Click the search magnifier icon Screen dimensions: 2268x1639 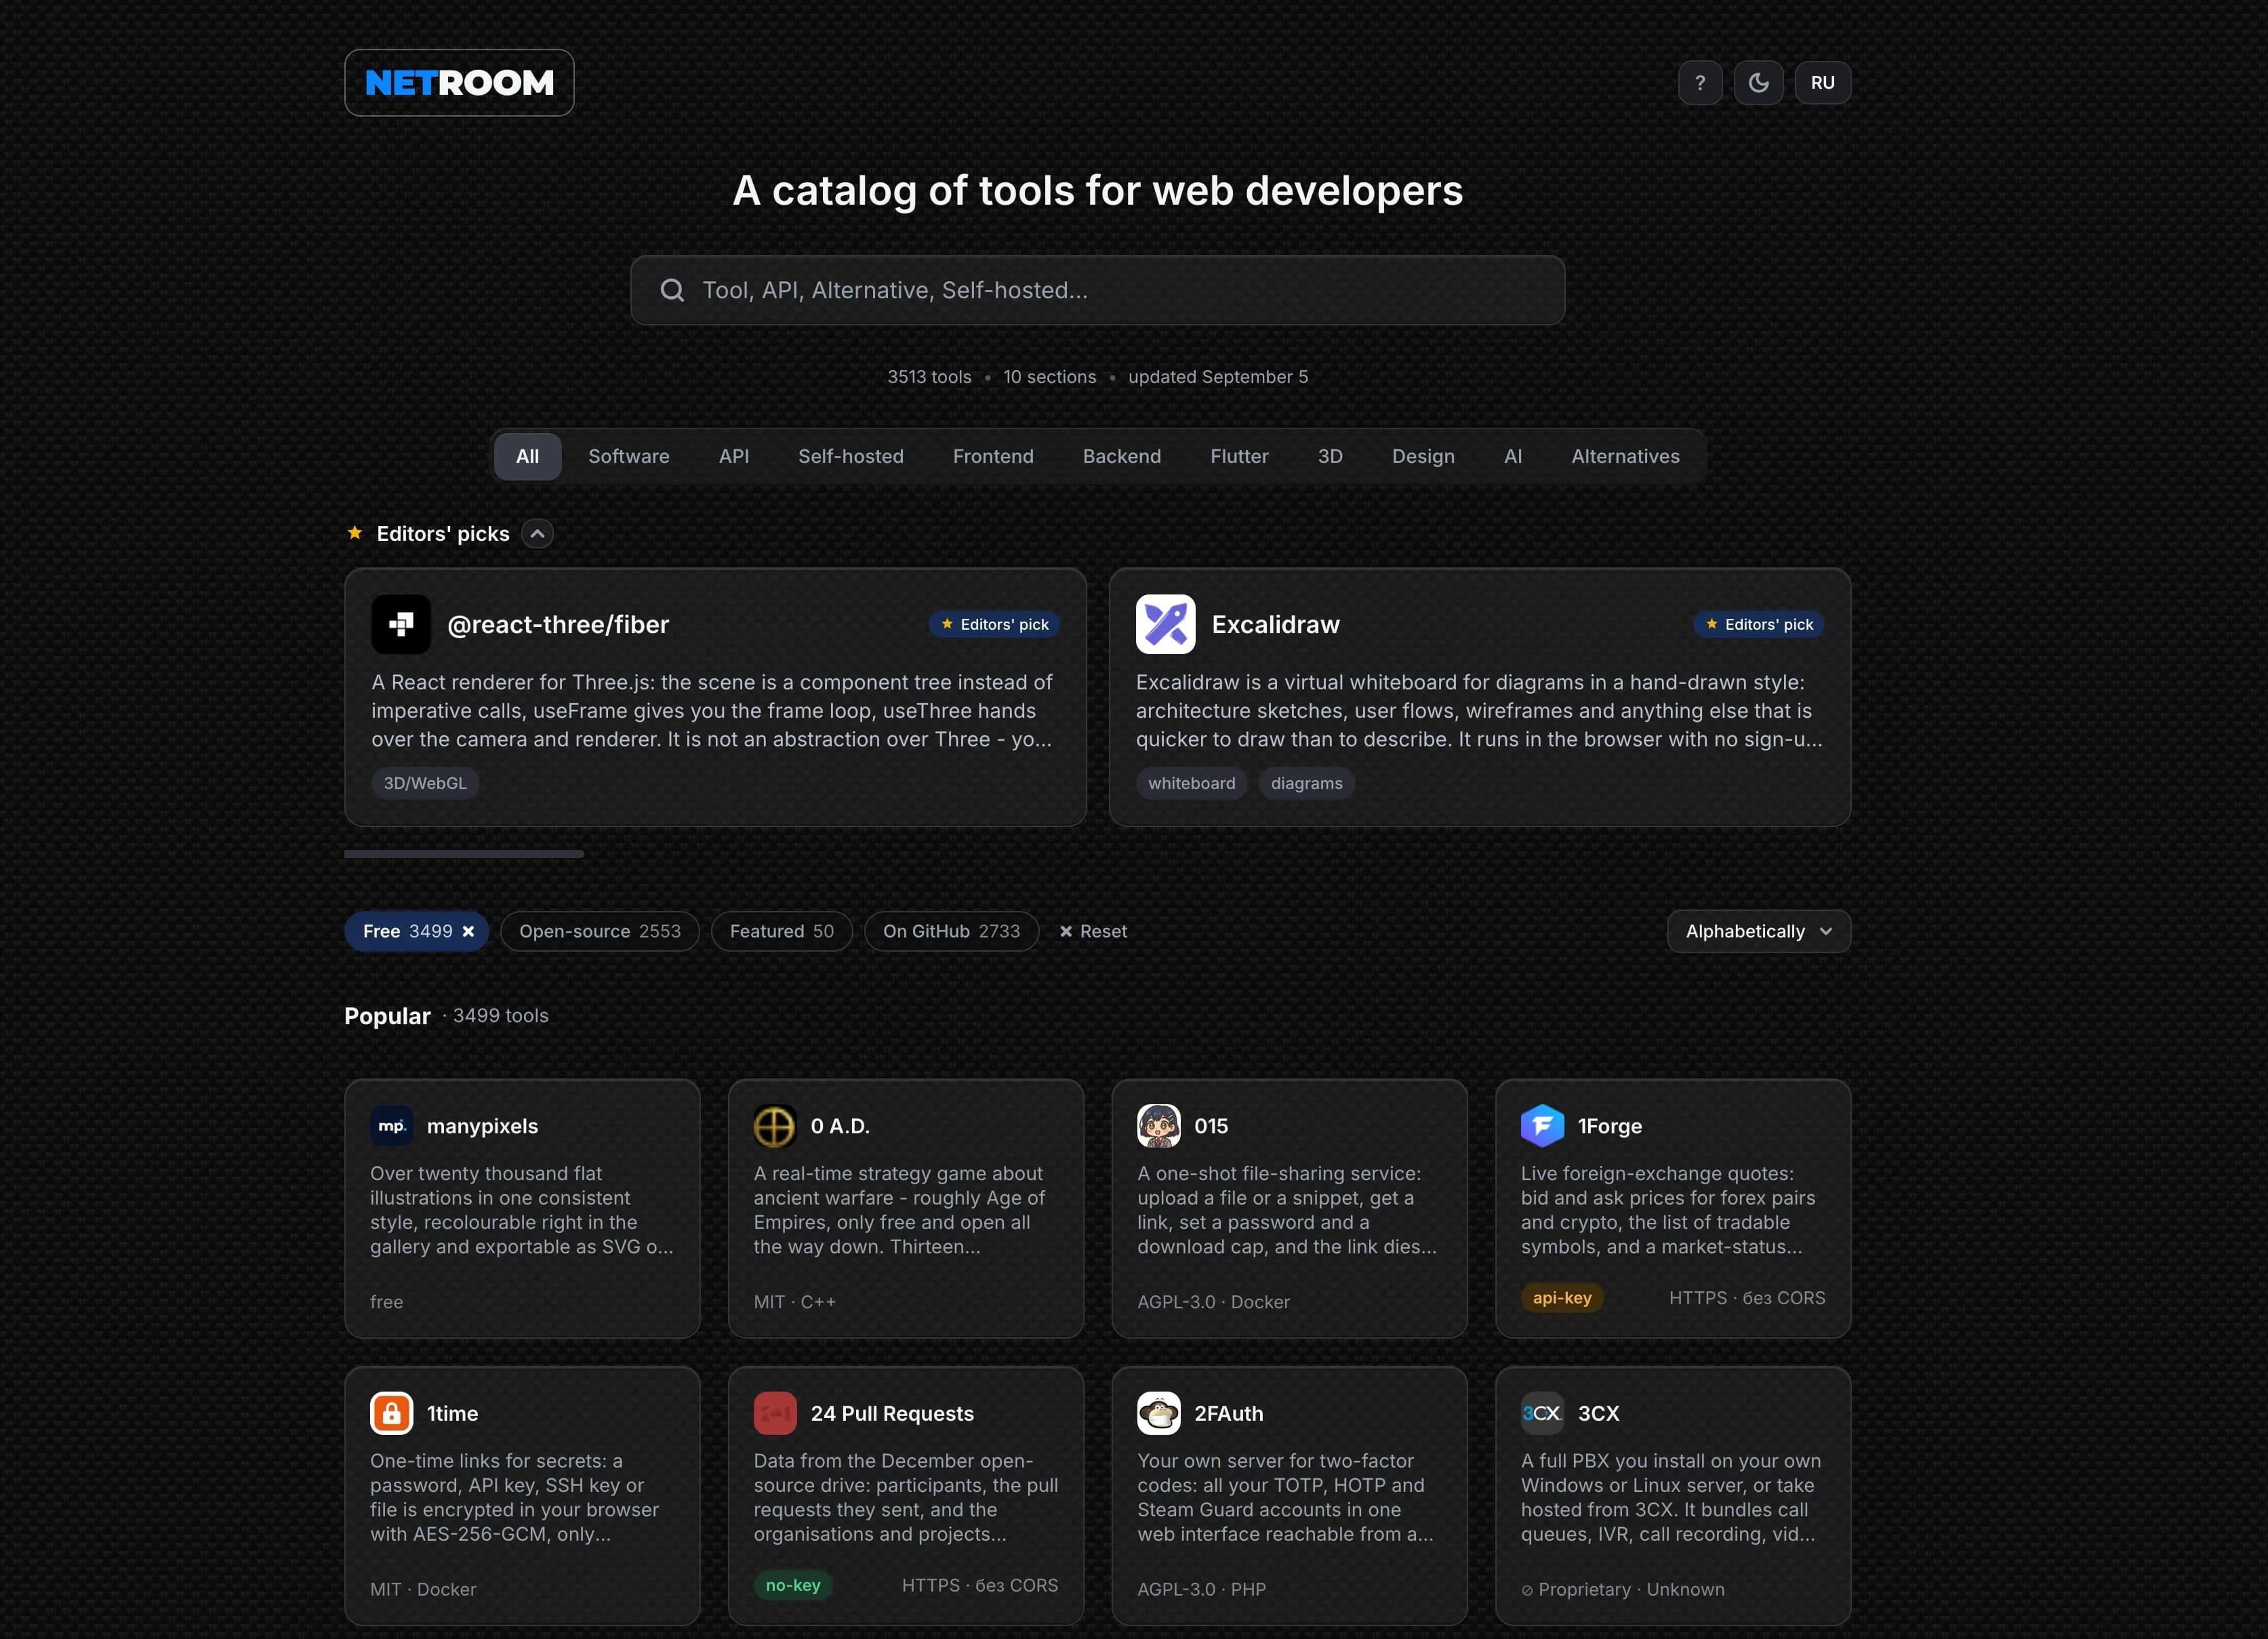point(672,290)
